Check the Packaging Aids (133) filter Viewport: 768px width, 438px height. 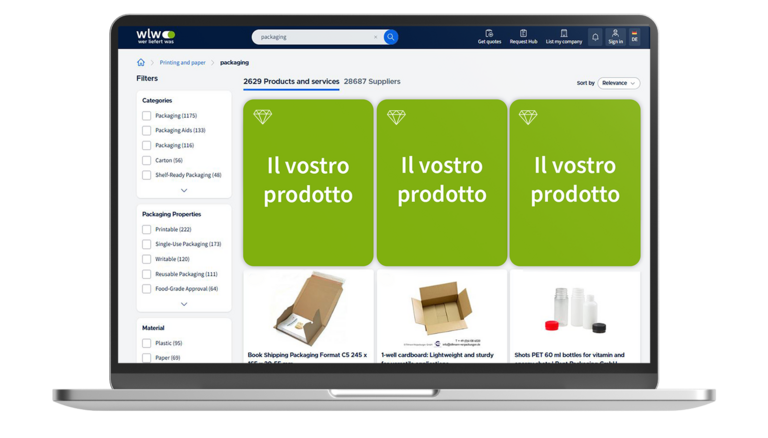click(147, 130)
